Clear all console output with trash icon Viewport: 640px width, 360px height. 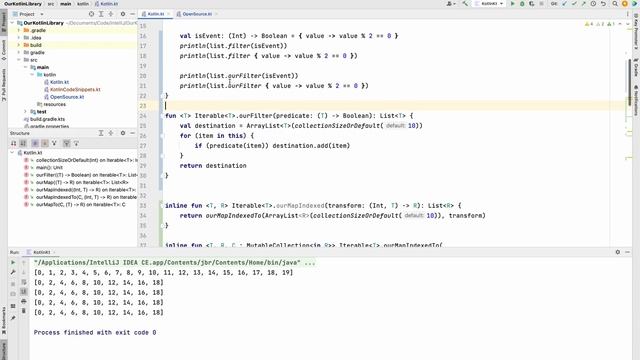pyautogui.click(x=24, y=311)
